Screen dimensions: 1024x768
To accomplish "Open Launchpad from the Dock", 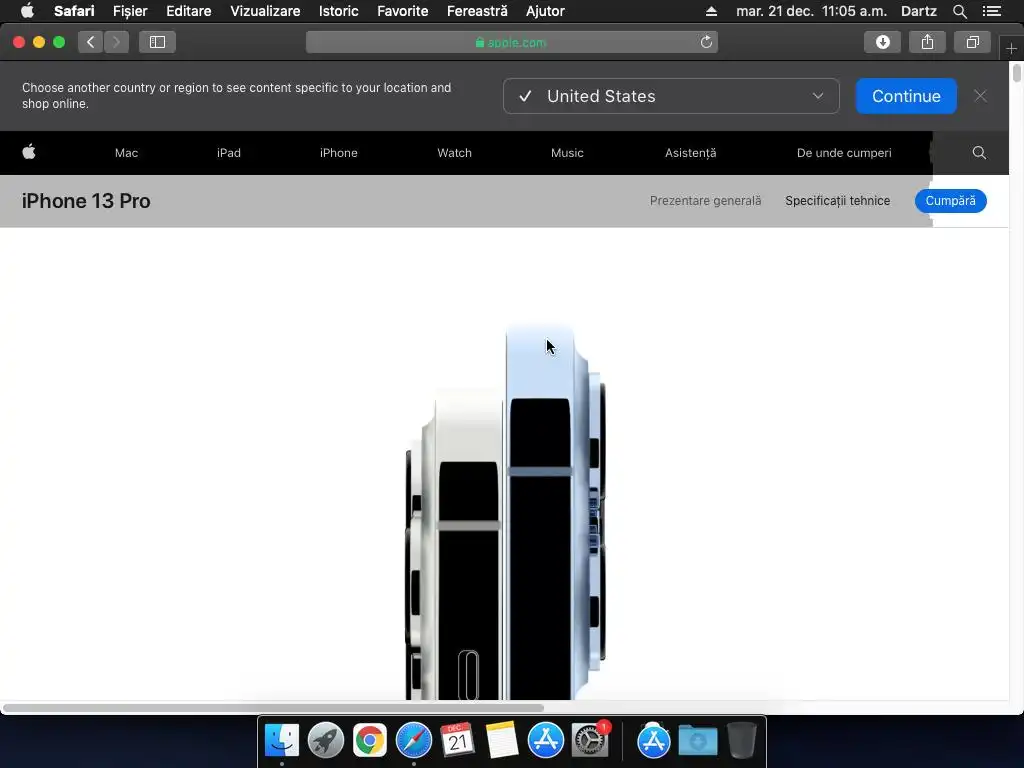I will (x=326, y=741).
